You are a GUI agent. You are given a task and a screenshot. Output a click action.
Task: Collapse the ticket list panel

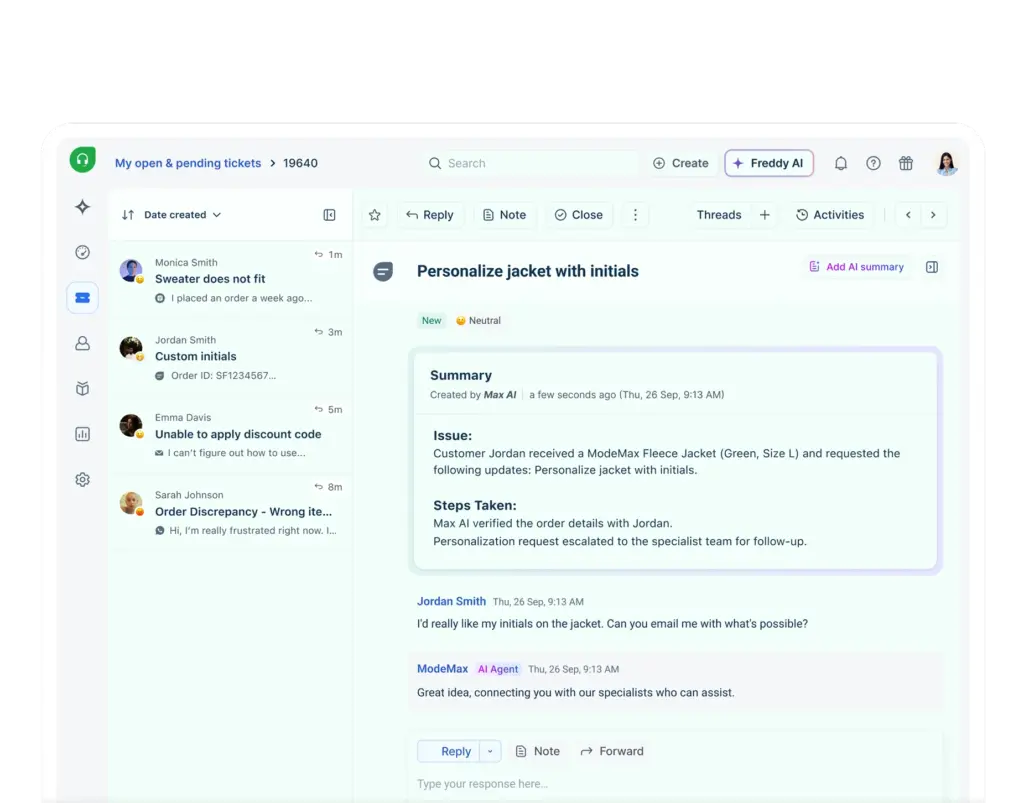click(329, 215)
